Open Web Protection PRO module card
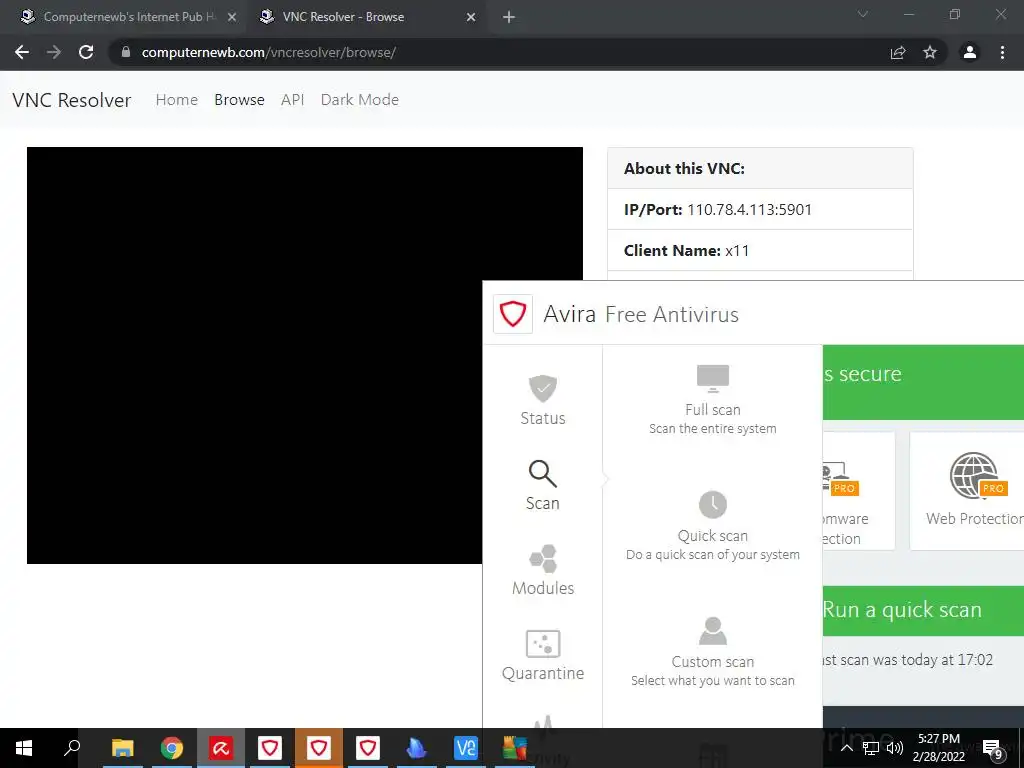1024x768 pixels. tap(967, 490)
